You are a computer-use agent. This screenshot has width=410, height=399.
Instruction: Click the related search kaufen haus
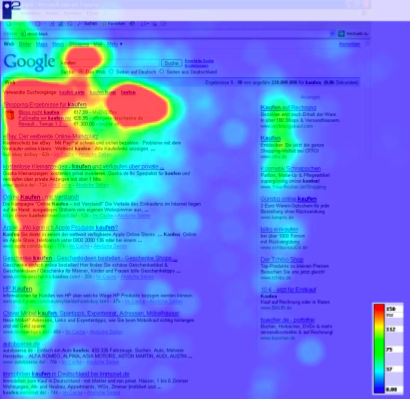click(x=103, y=92)
